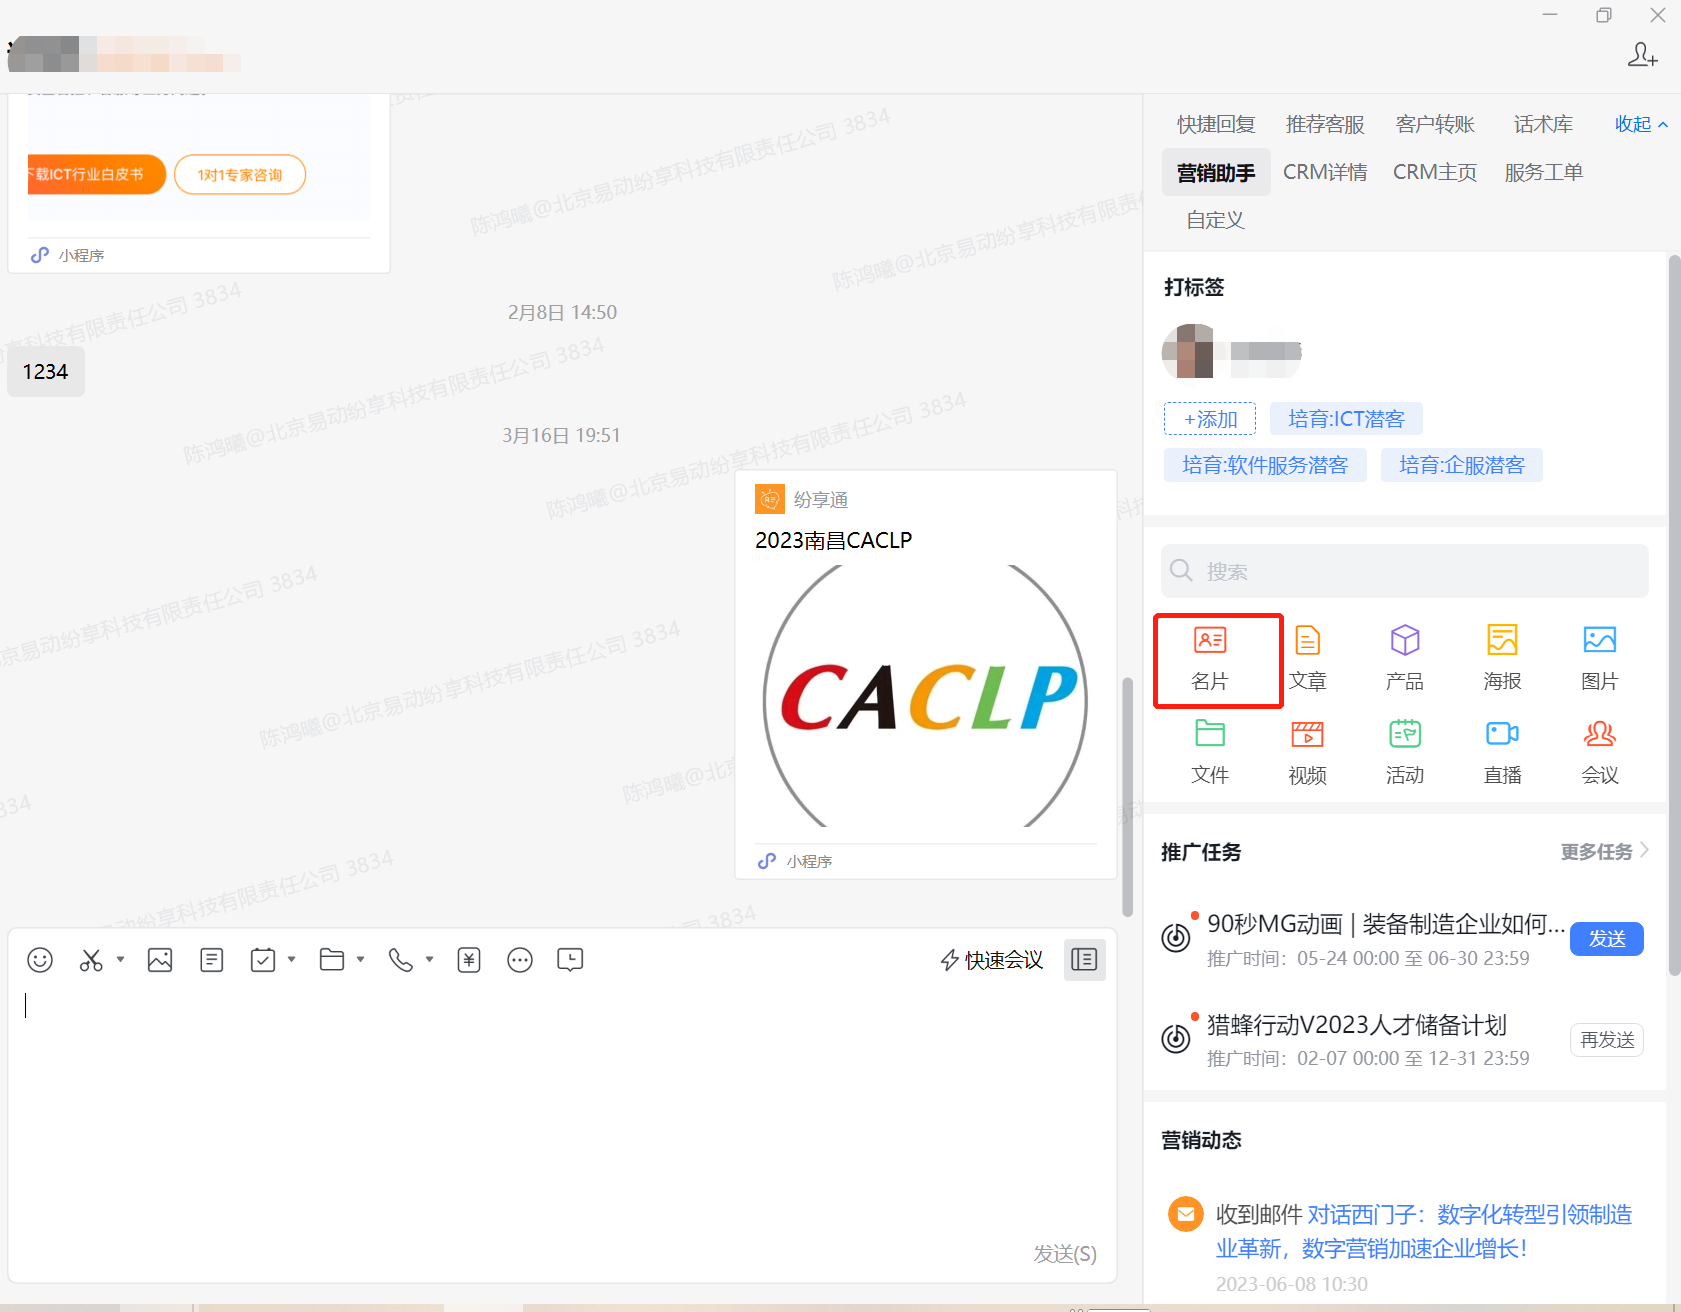Select the scissors screenshot tool
This screenshot has width=1681, height=1312.
(x=91, y=960)
